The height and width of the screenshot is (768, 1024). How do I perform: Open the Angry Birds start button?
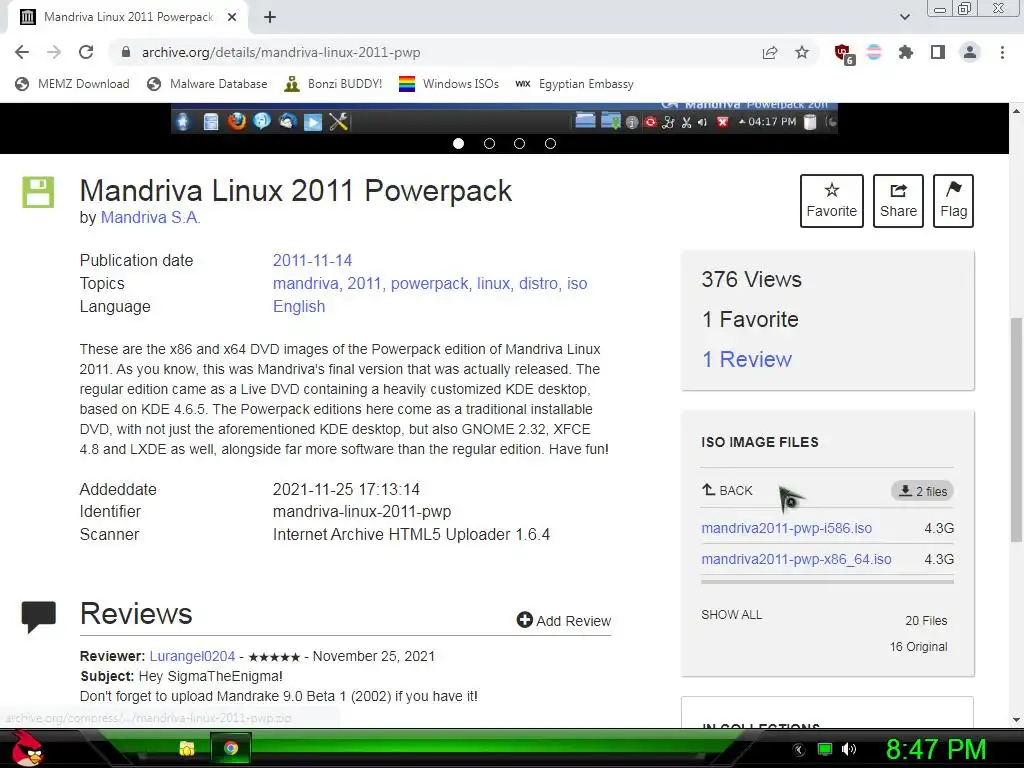[27, 748]
